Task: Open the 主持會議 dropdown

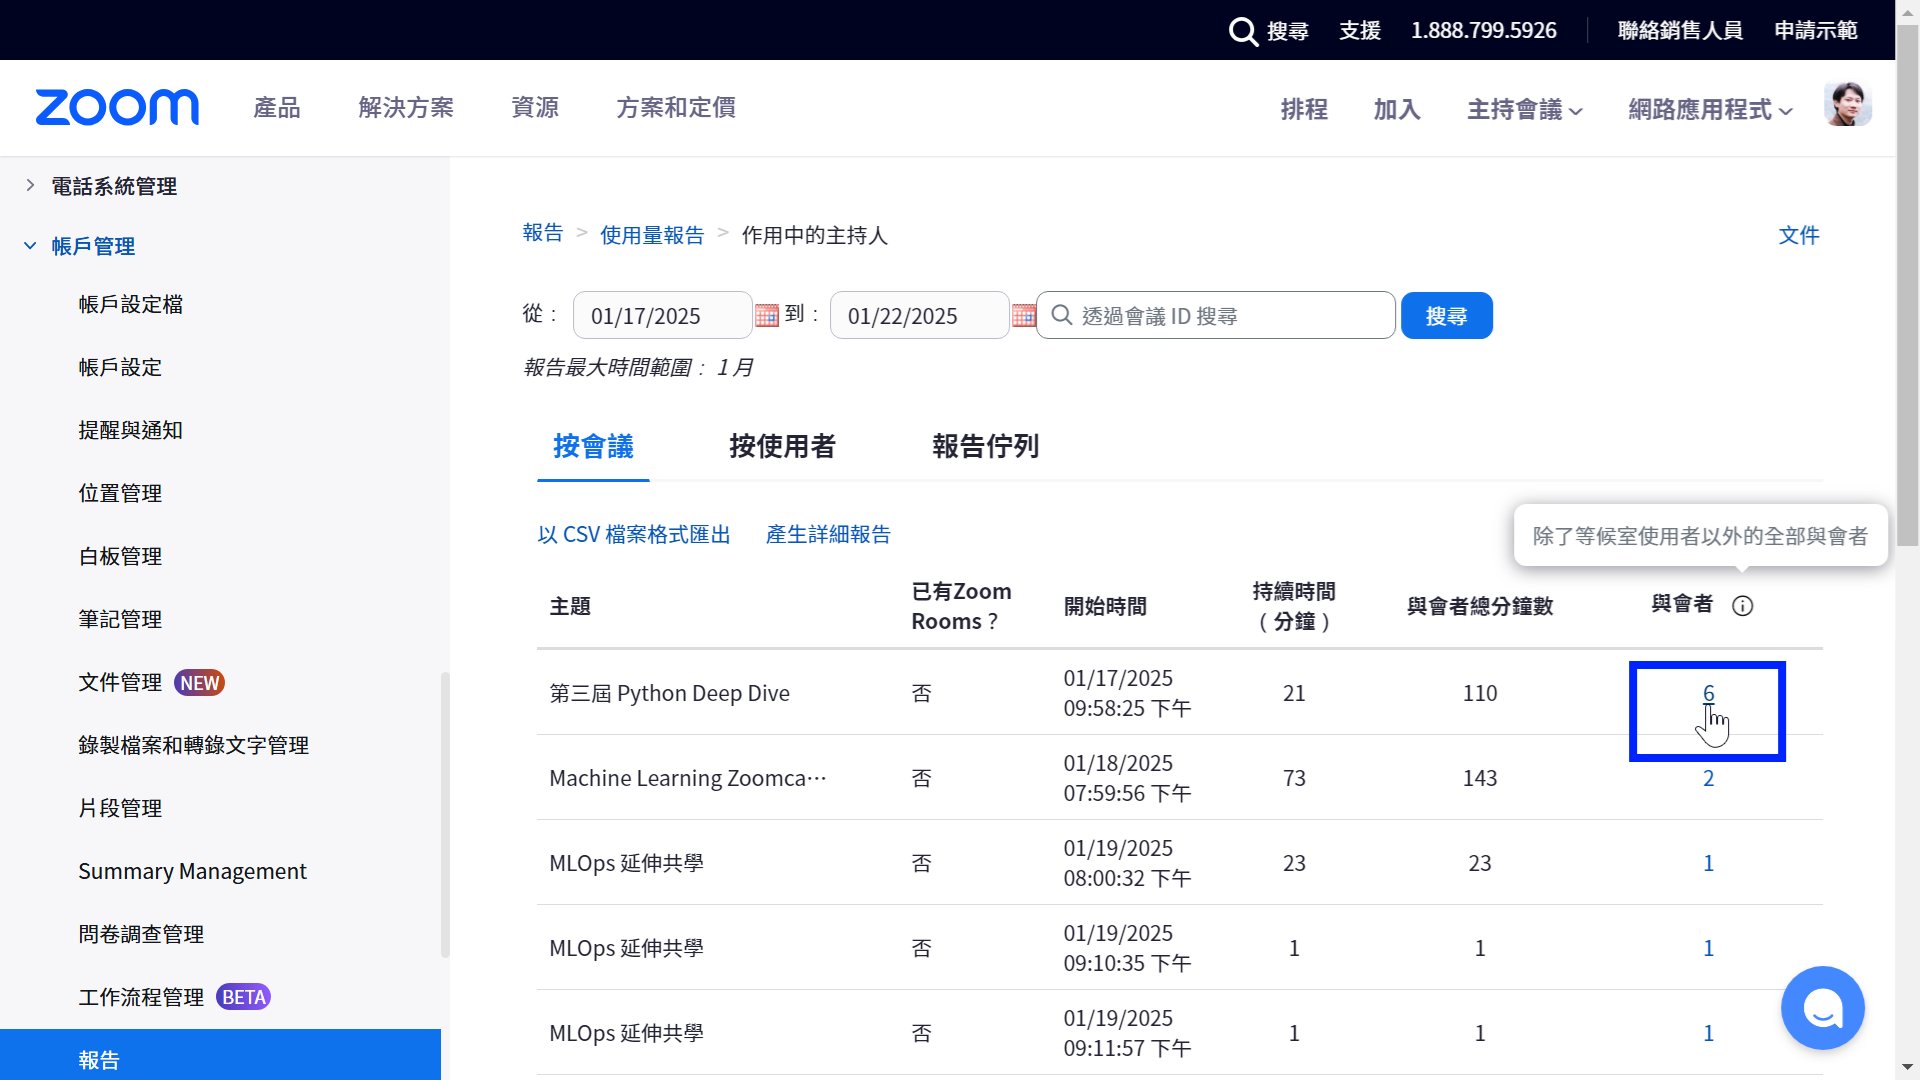Action: click(1524, 109)
